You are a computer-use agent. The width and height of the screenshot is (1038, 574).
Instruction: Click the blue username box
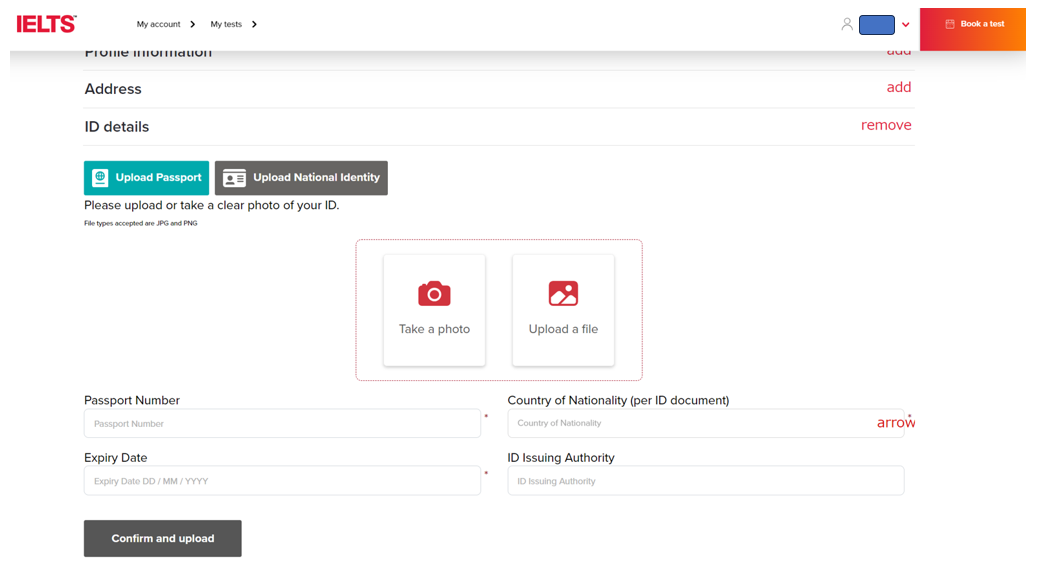pyautogui.click(x=876, y=25)
